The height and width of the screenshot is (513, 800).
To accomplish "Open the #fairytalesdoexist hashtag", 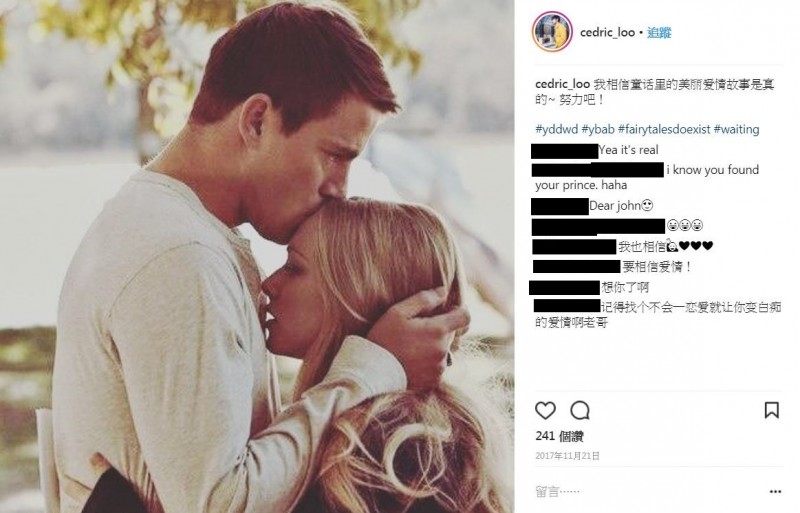I will [664, 129].
